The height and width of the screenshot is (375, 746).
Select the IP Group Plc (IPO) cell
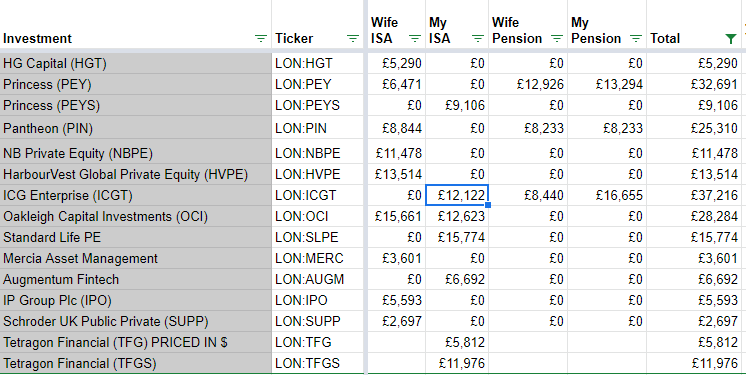pos(136,300)
